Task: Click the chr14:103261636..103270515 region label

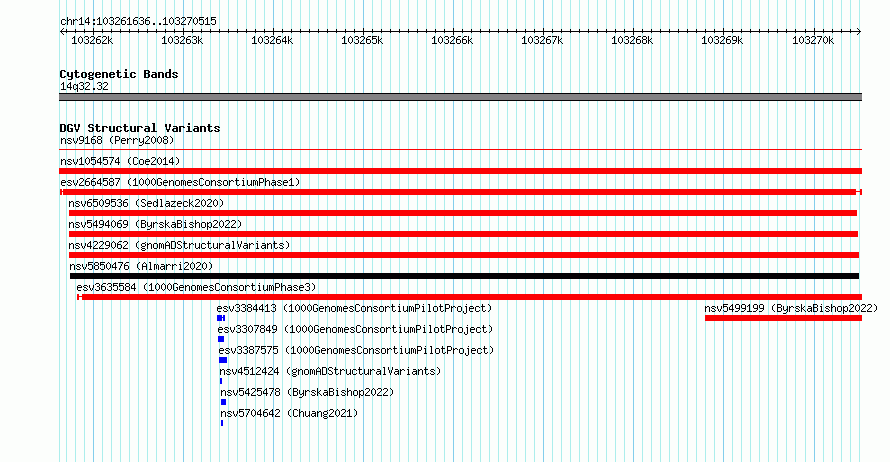Action: pyautogui.click(x=138, y=21)
